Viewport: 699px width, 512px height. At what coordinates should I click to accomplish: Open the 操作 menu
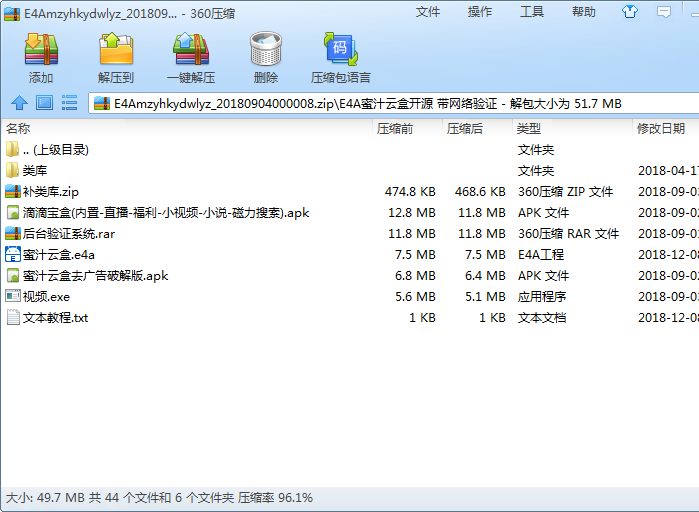(x=480, y=12)
